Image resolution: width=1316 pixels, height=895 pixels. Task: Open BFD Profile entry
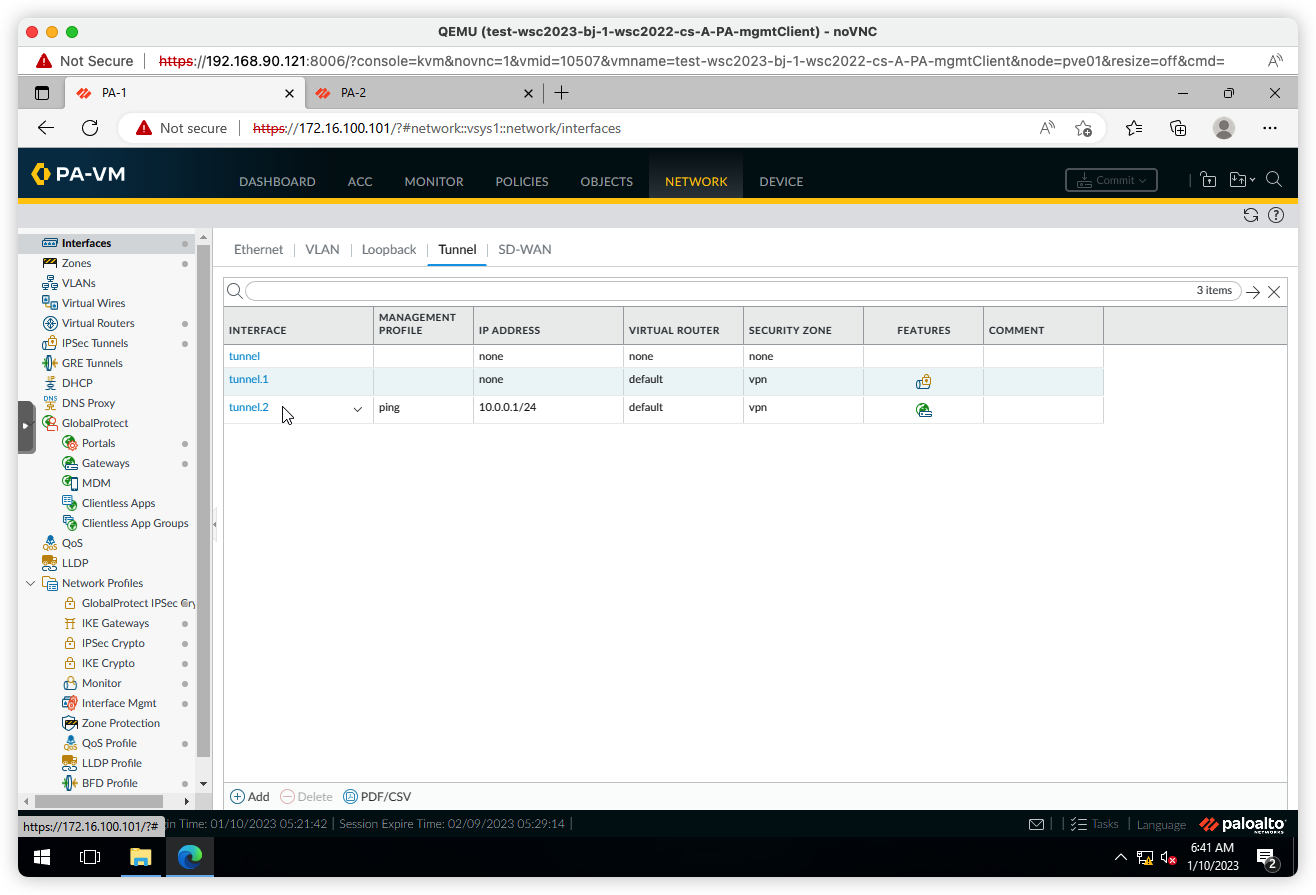[109, 783]
